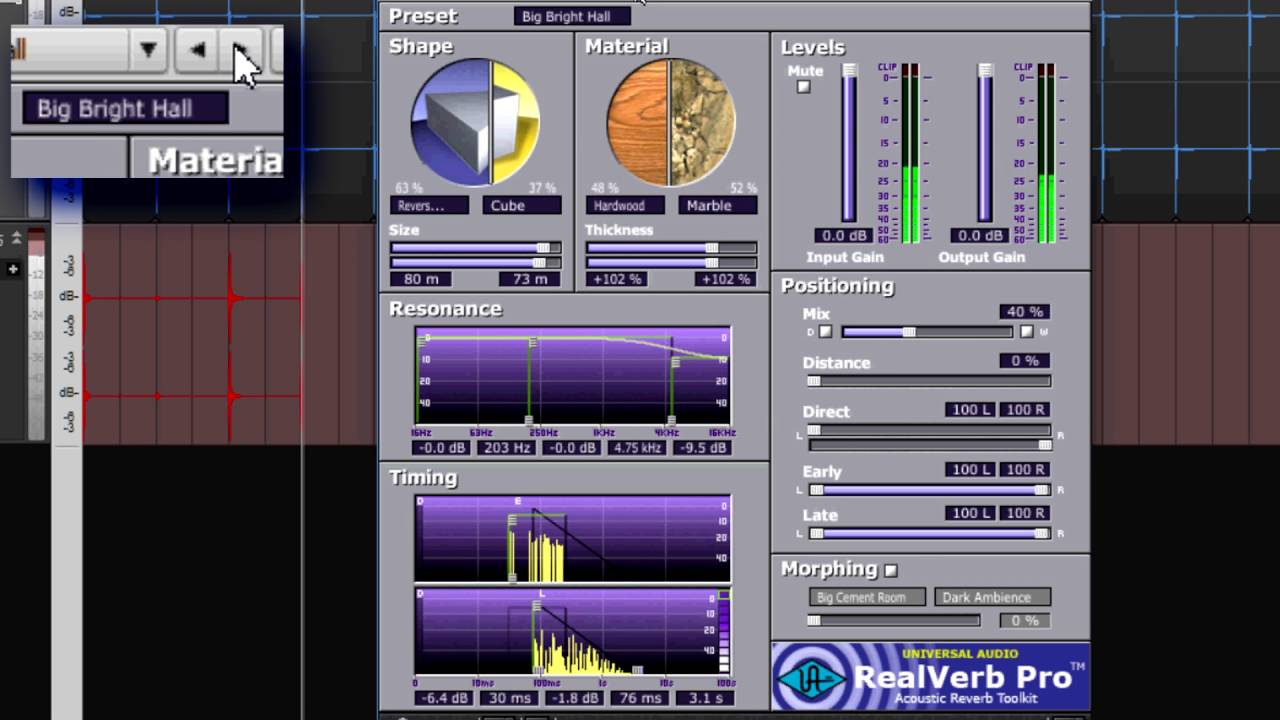Click the Marble Thickness slider handle
Image resolution: width=1280 pixels, height=720 pixels.
click(x=712, y=262)
